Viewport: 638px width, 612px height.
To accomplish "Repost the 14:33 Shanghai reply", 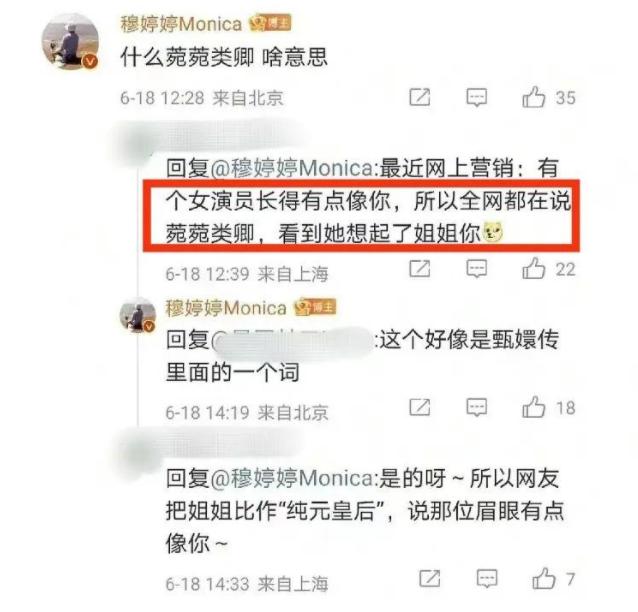I will tap(430, 578).
